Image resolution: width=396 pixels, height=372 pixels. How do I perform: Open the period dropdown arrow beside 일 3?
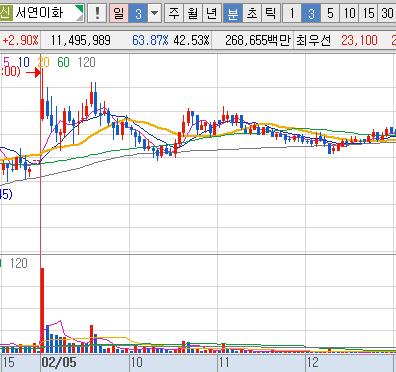coord(154,13)
